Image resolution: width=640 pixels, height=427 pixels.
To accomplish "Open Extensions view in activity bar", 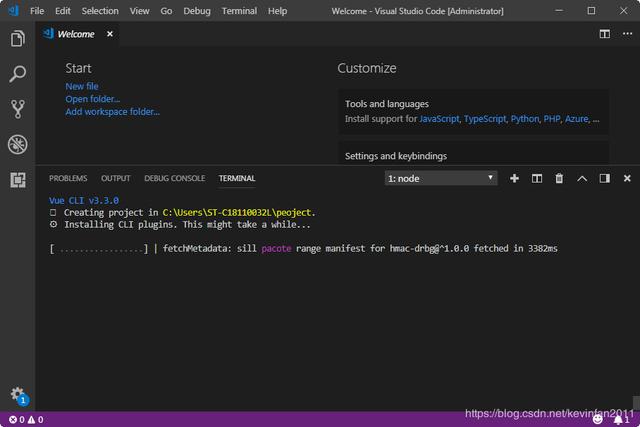I will coord(18,180).
